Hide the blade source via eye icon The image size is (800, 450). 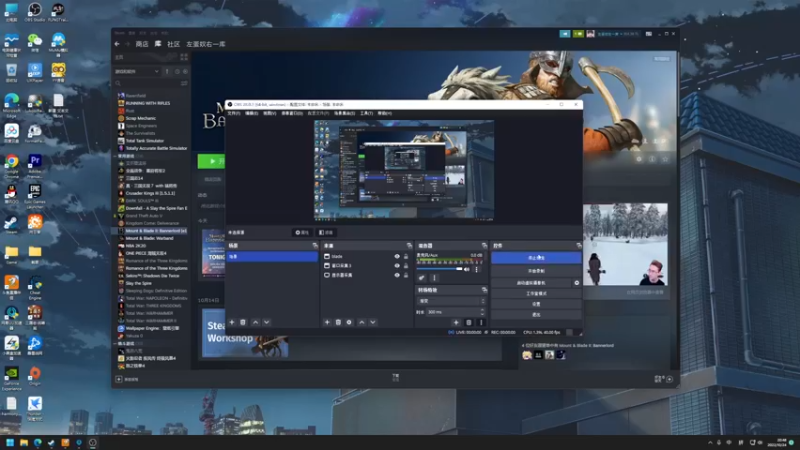[x=397, y=257]
